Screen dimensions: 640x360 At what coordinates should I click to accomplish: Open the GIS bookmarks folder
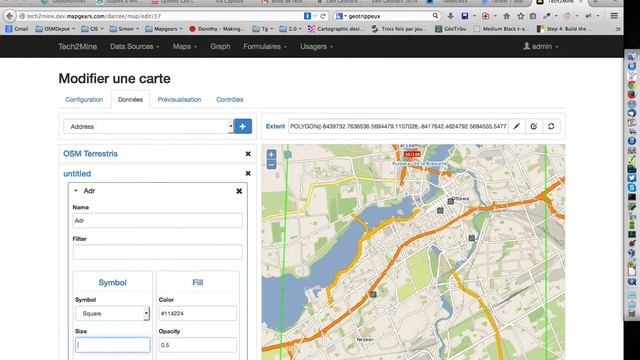(92, 29)
